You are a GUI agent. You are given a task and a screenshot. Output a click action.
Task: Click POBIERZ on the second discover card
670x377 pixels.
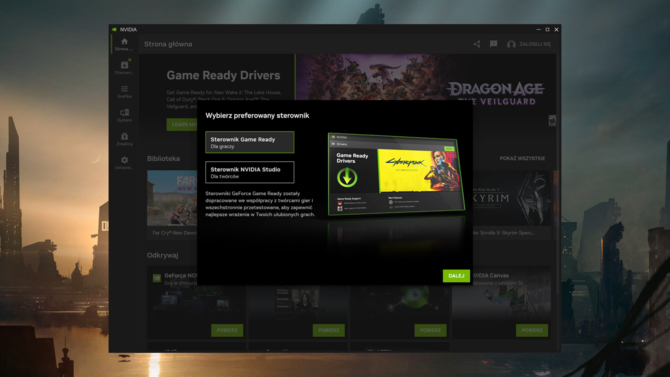(x=329, y=330)
